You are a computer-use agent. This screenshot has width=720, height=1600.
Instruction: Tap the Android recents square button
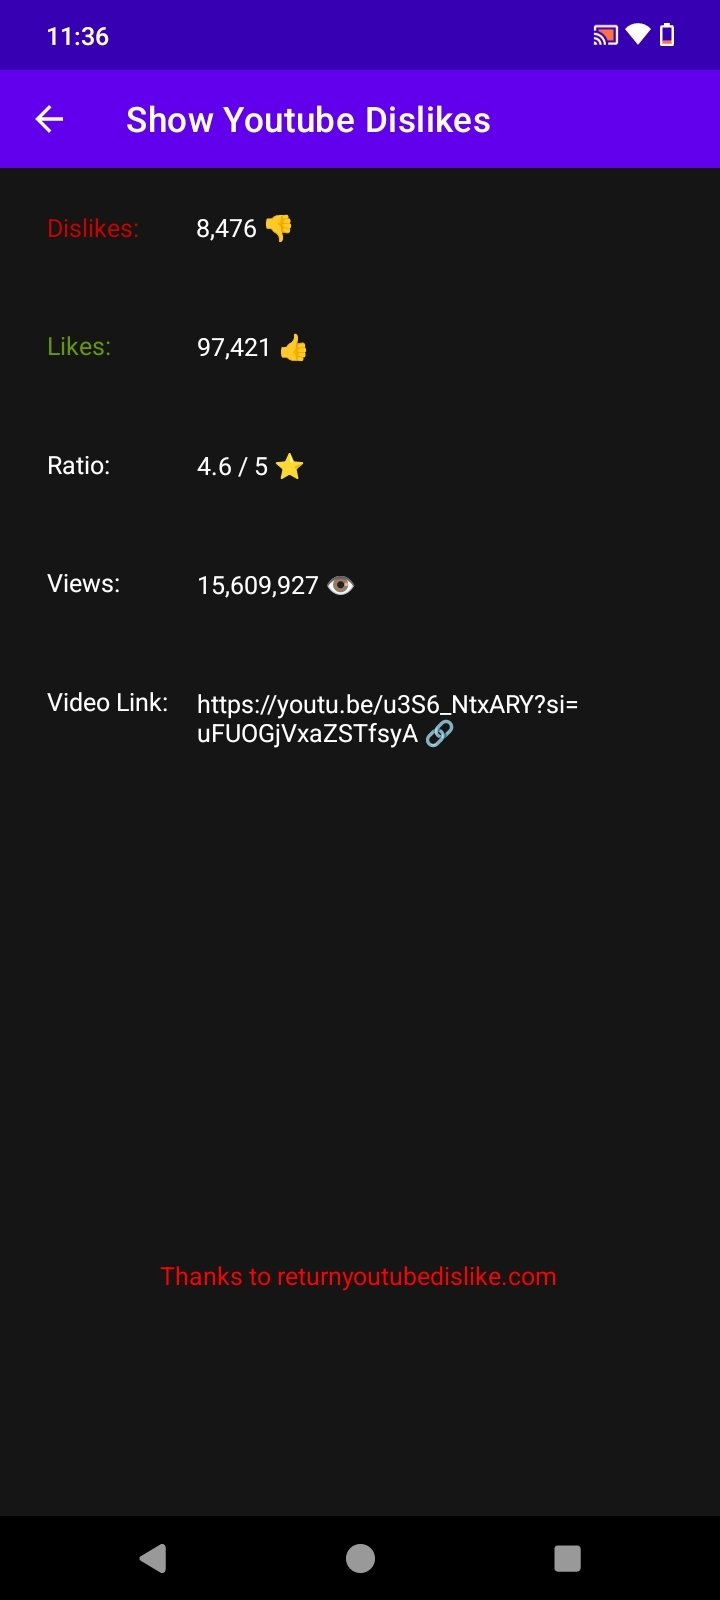click(567, 1558)
